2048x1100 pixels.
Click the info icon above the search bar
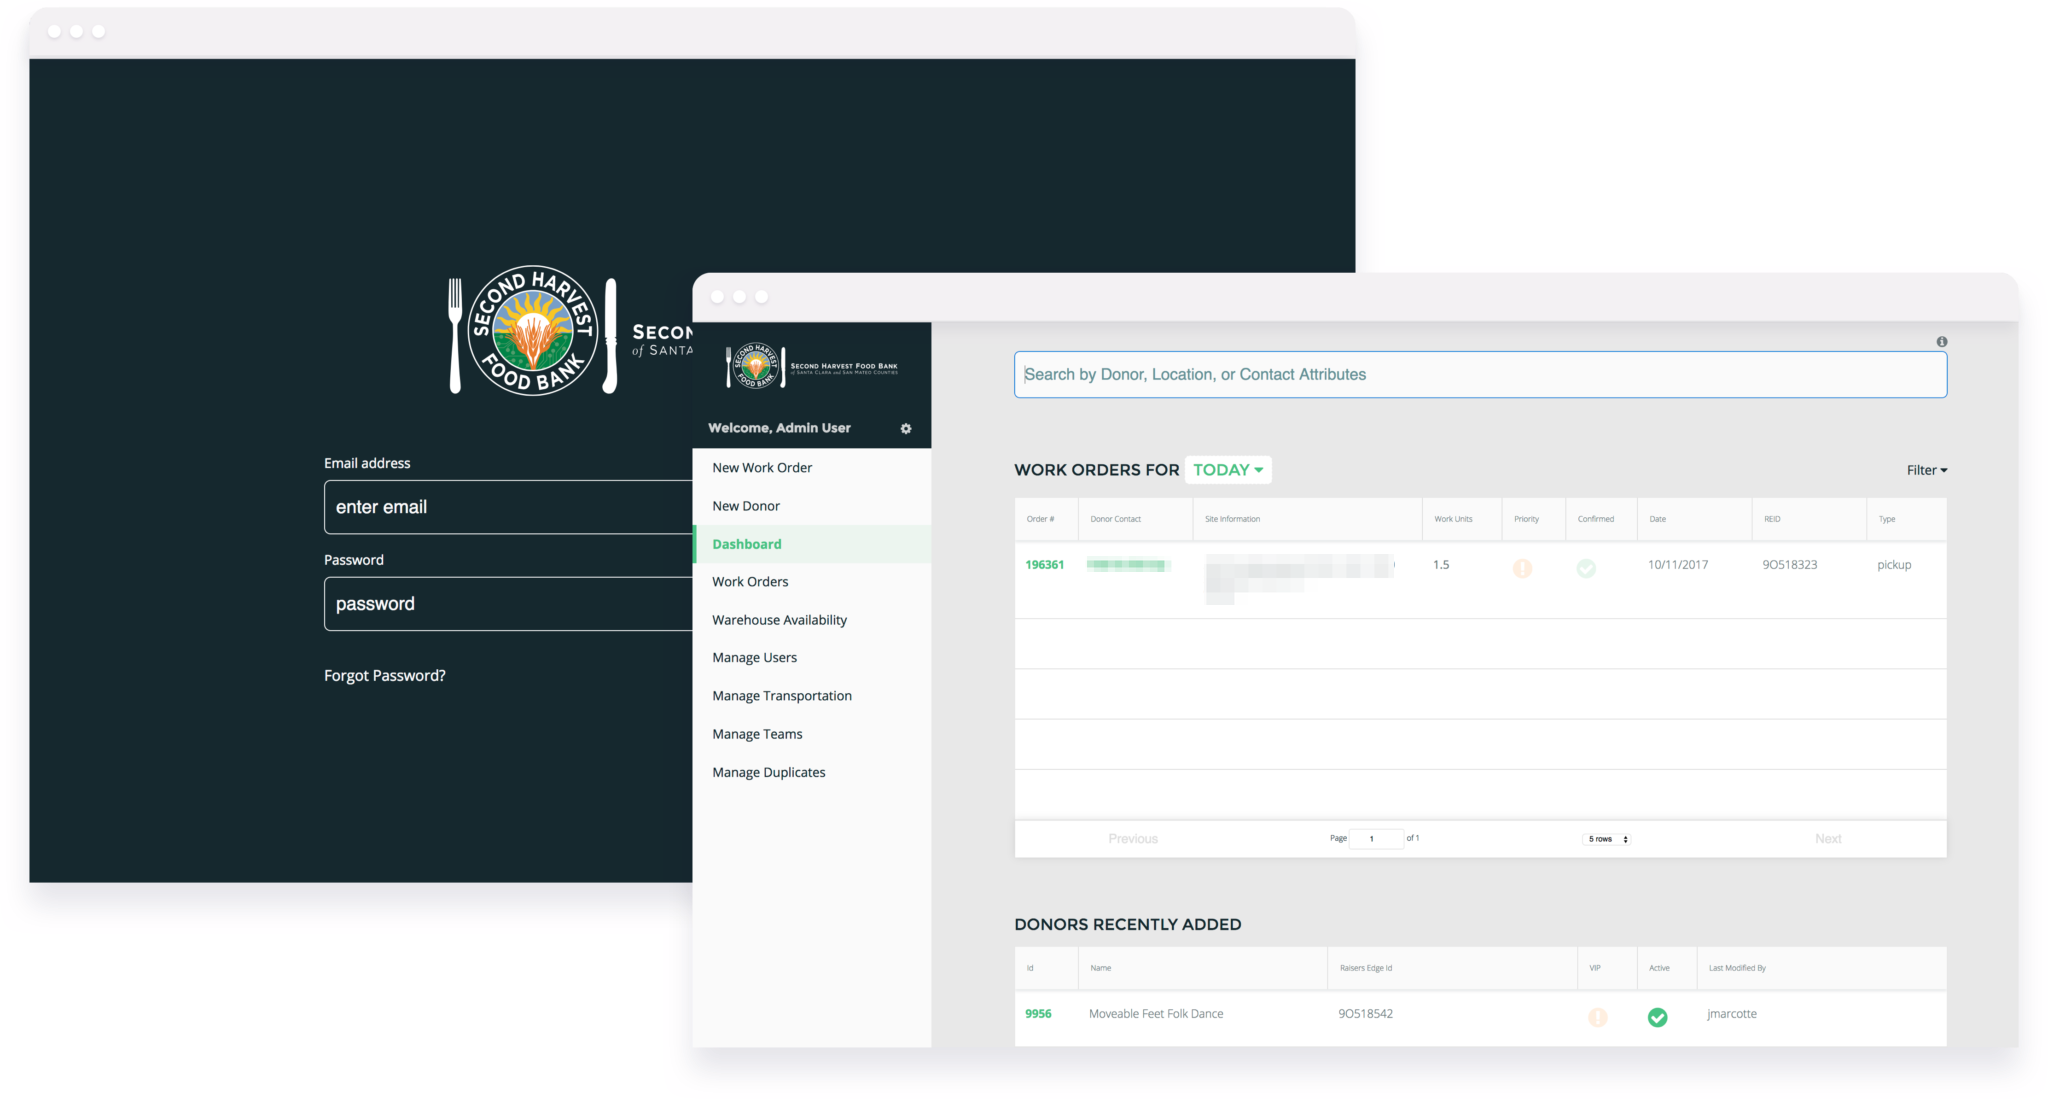click(x=1941, y=342)
